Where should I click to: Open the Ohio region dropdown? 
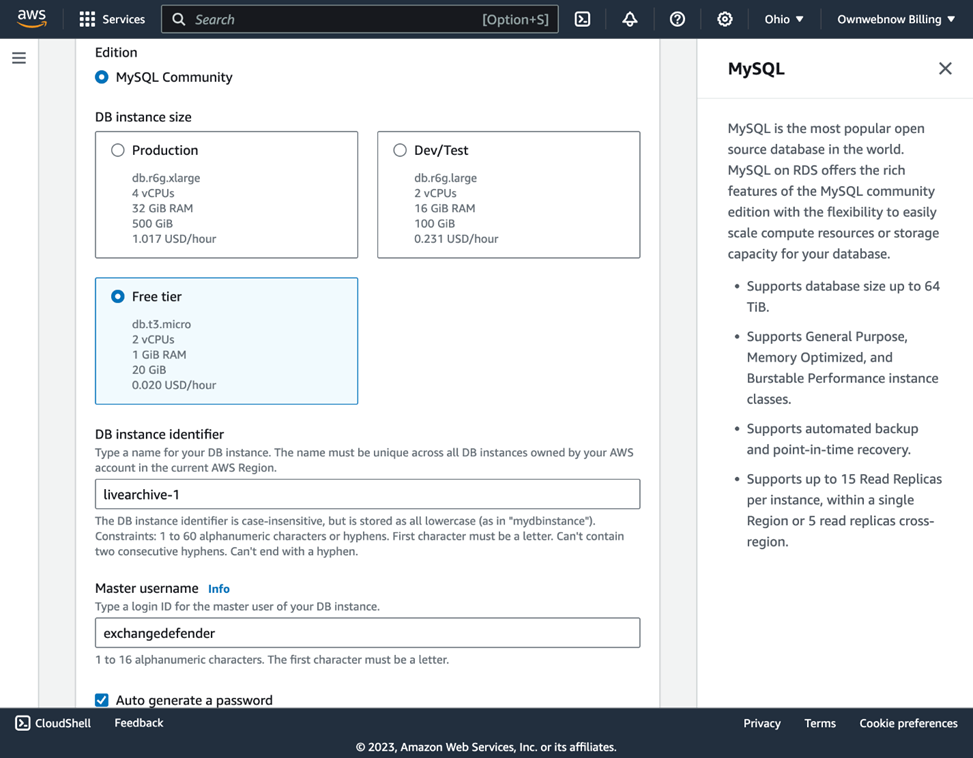(784, 19)
